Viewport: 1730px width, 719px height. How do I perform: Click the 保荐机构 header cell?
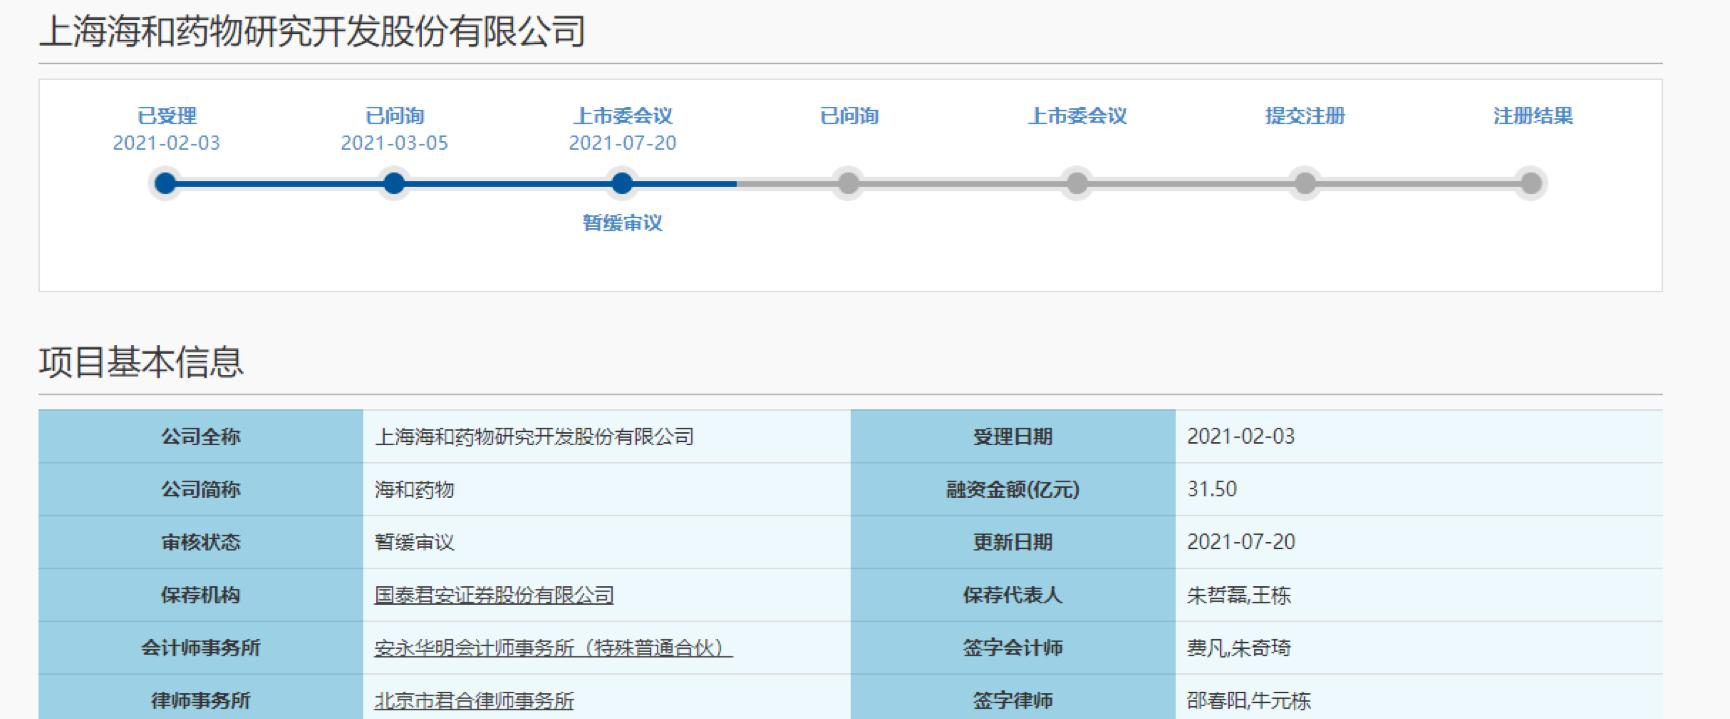tap(201, 595)
